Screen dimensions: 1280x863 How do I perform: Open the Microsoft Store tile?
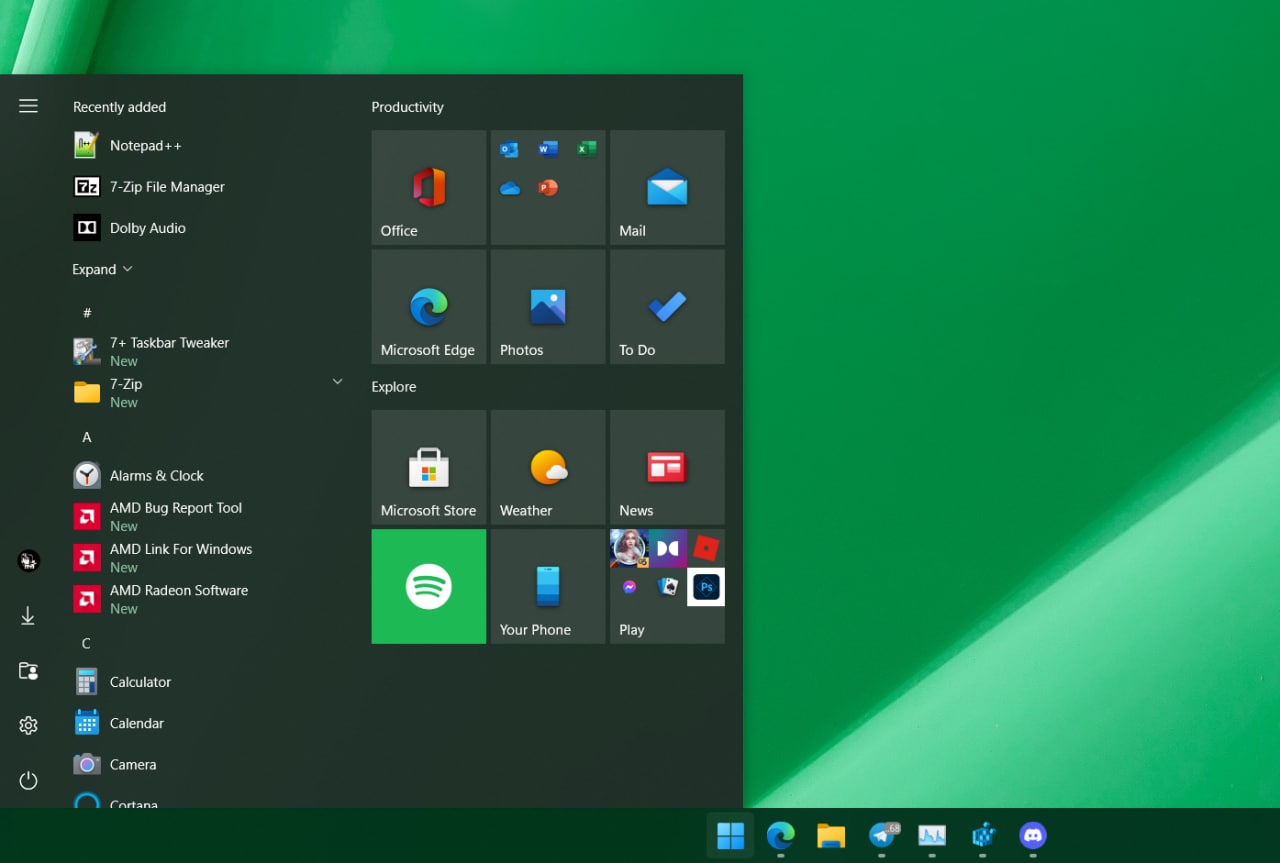point(429,467)
